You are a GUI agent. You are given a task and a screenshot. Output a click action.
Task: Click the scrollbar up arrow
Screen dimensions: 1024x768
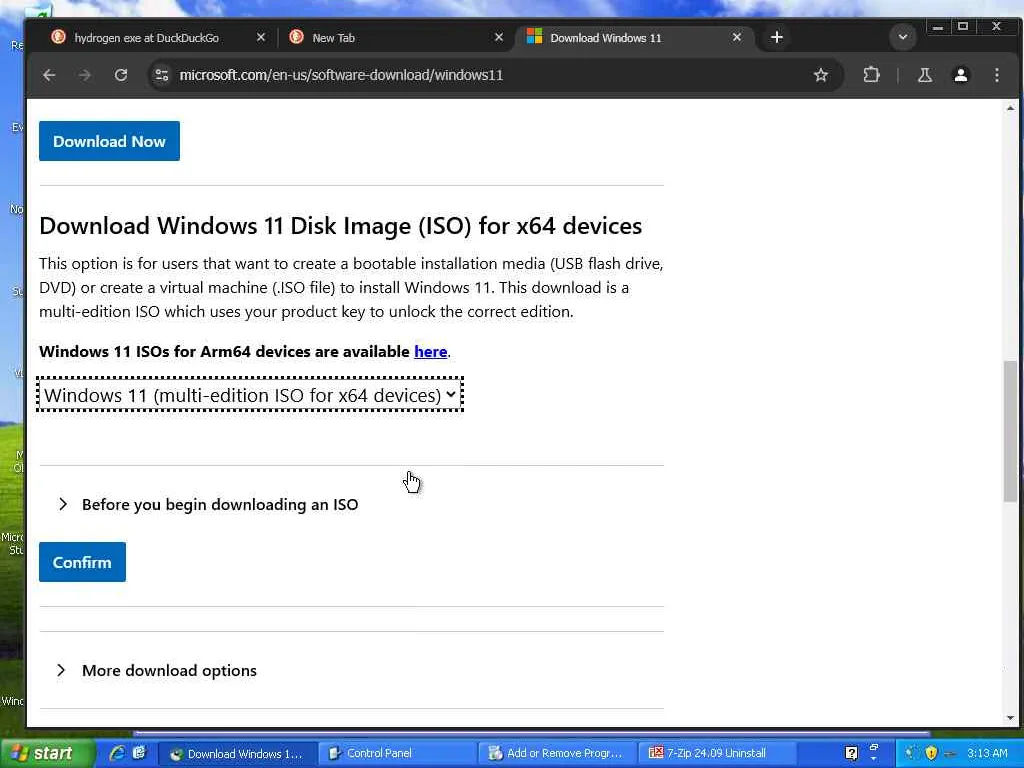point(1010,108)
